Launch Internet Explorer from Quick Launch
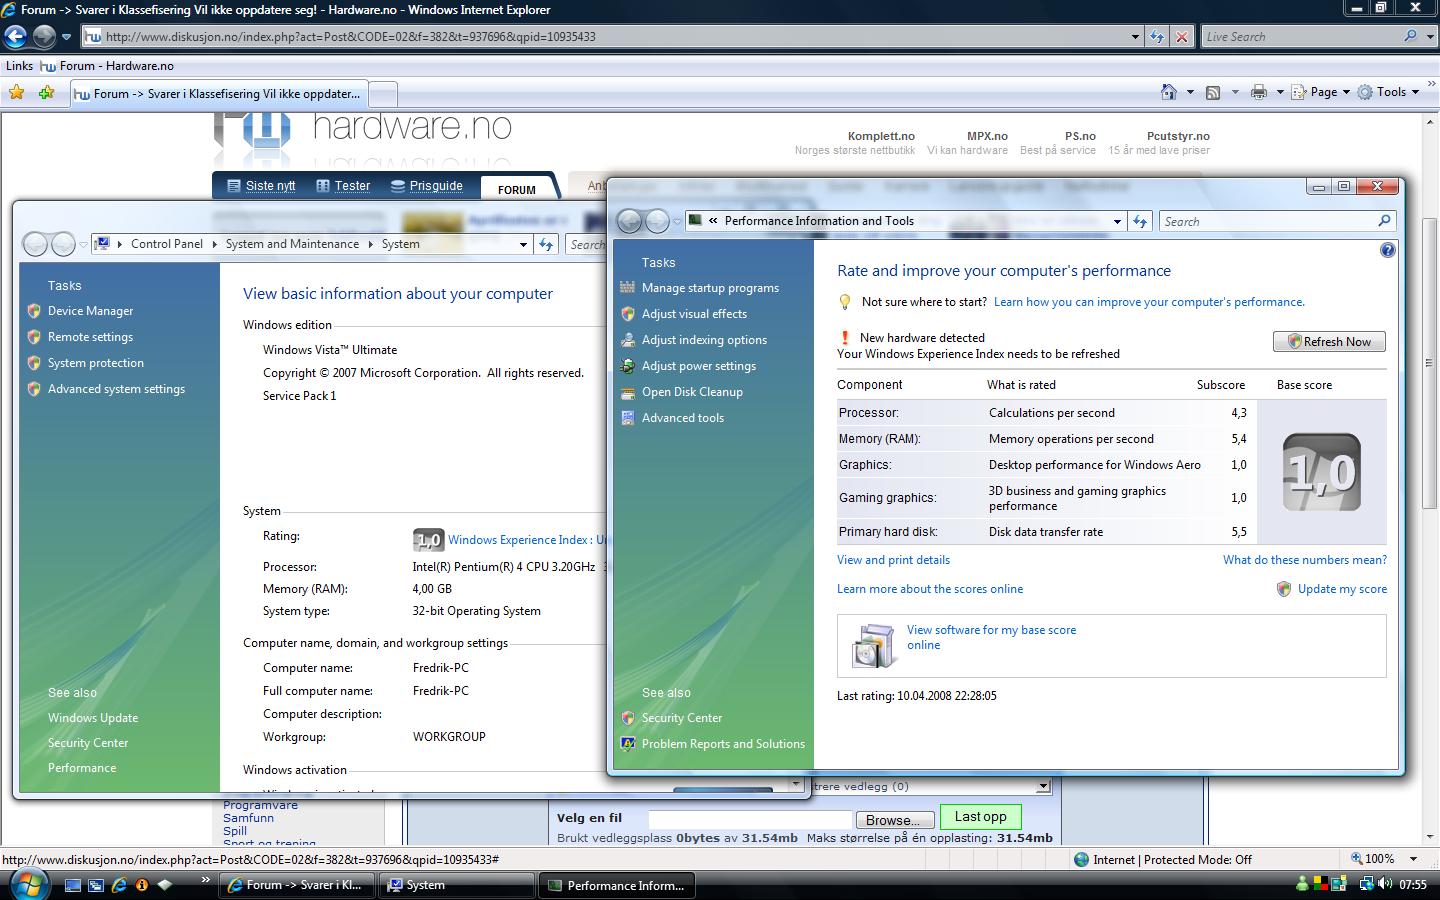The height and width of the screenshot is (900, 1440). point(119,885)
